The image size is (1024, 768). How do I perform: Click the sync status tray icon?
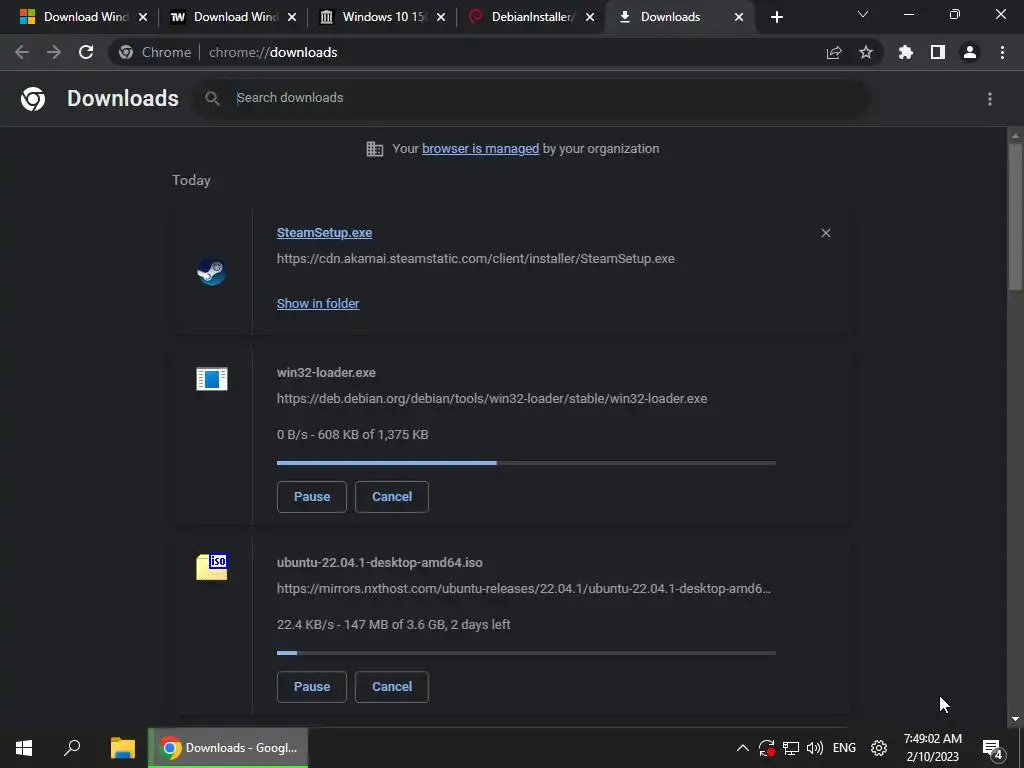tap(767, 748)
